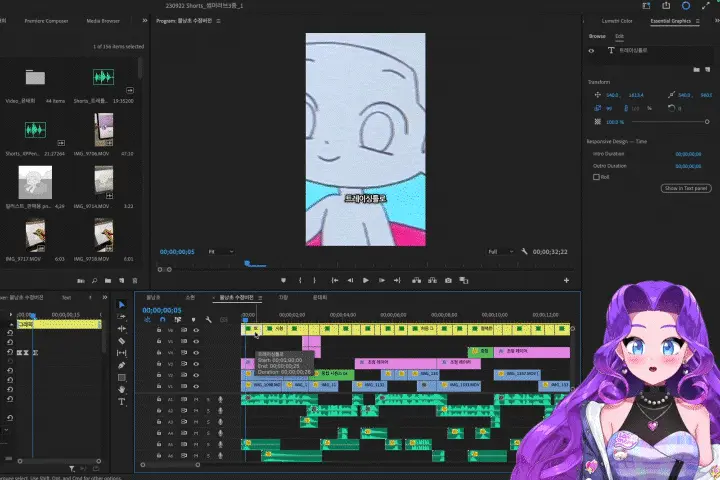720x480 pixels.
Task: Toggle Linked Selection in timeline
Action: [178, 319]
